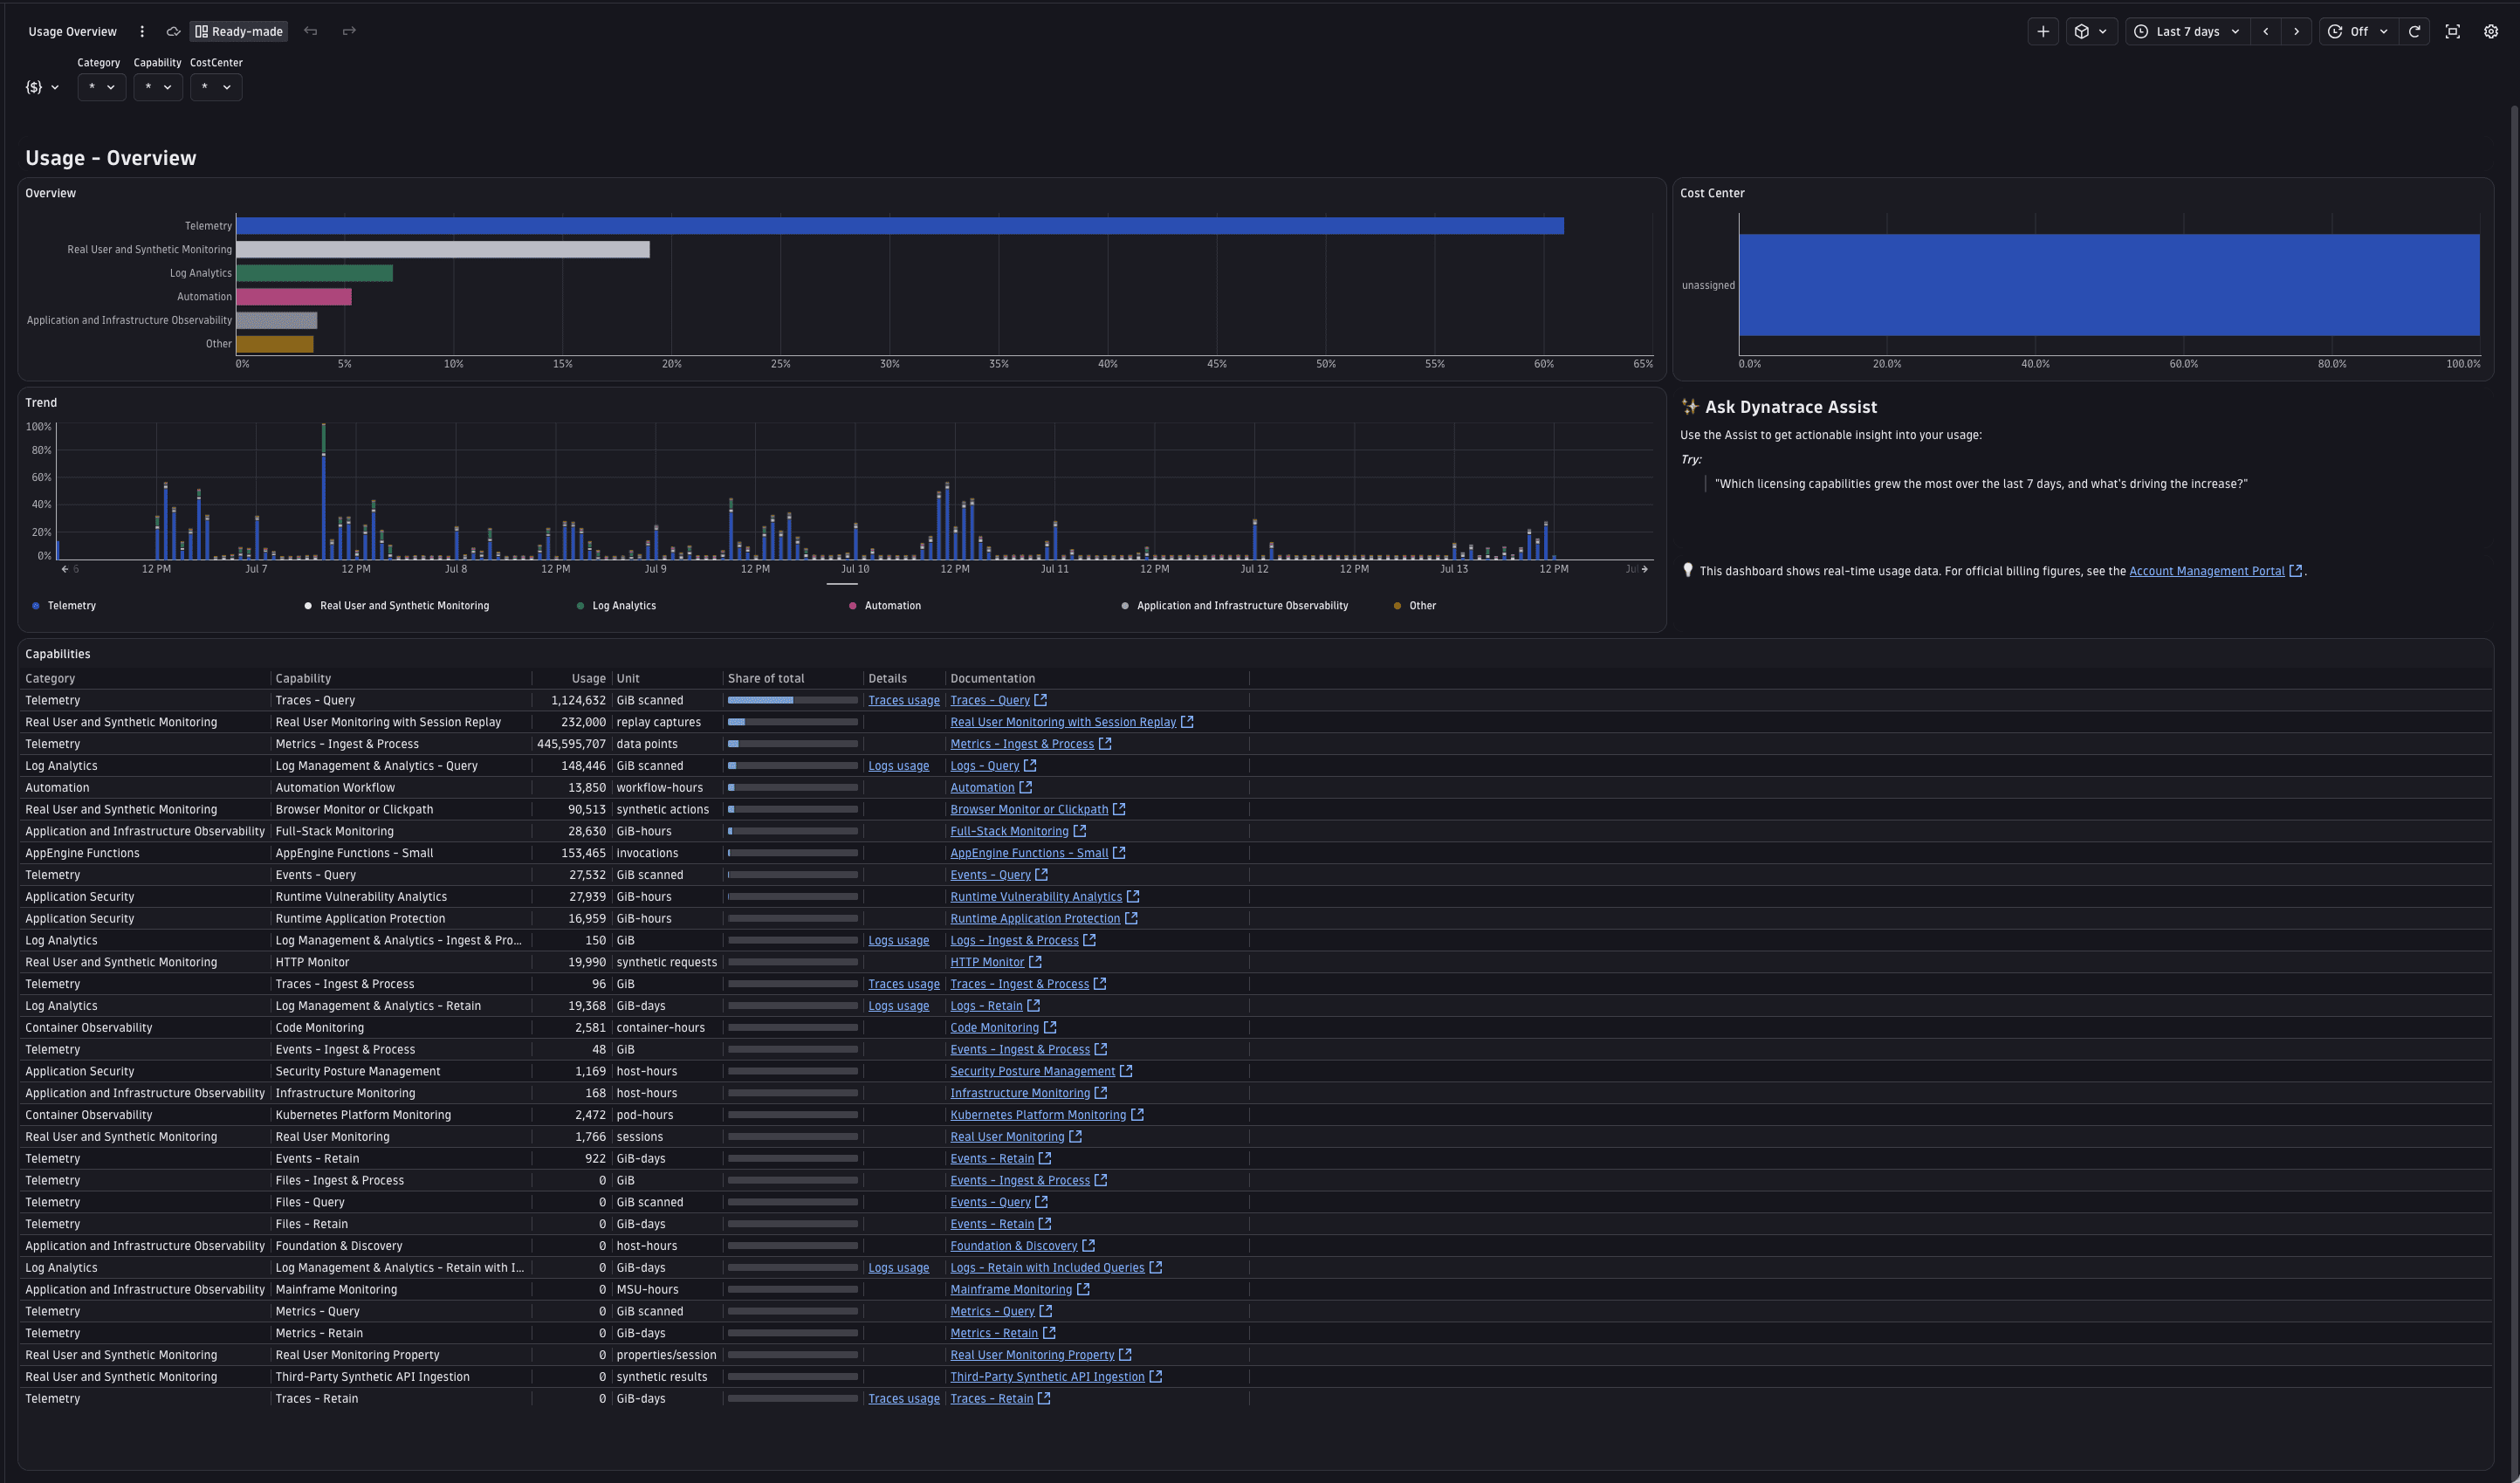Open Third-Party Synthetic API Ingestion documentation link

(x=1047, y=1377)
